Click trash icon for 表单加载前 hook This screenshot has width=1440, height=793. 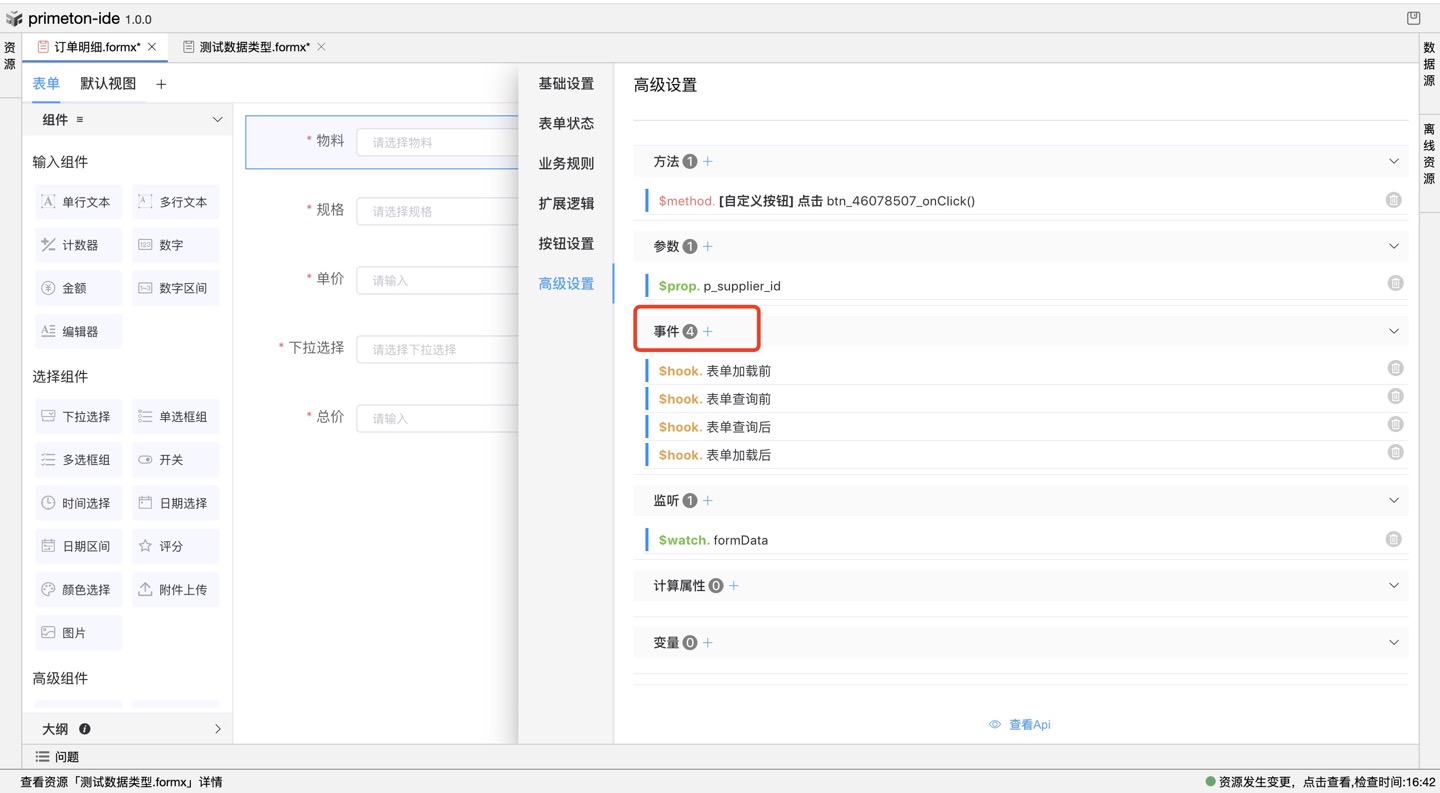1395,369
